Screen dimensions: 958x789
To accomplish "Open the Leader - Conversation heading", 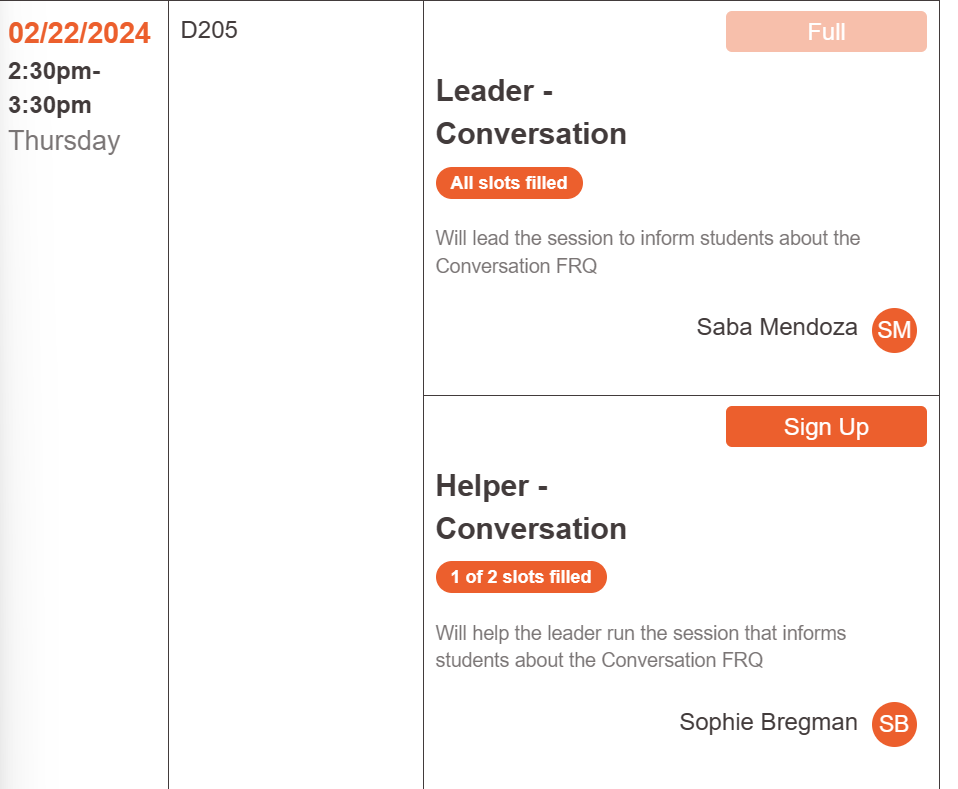I will (531, 112).
